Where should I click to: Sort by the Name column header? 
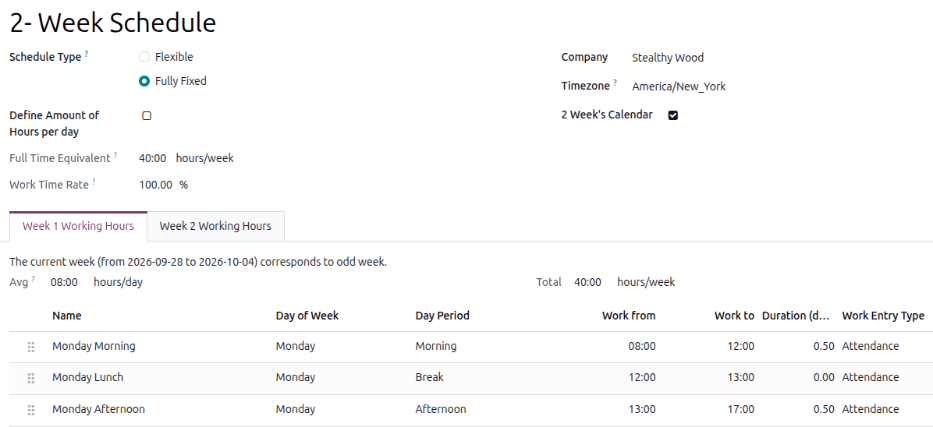(x=67, y=316)
